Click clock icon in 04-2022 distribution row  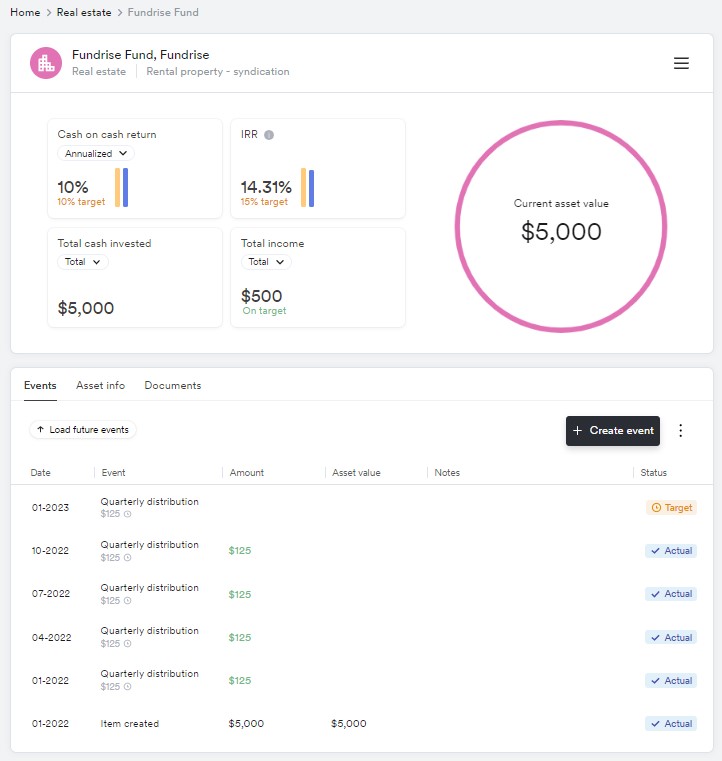pos(128,644)
